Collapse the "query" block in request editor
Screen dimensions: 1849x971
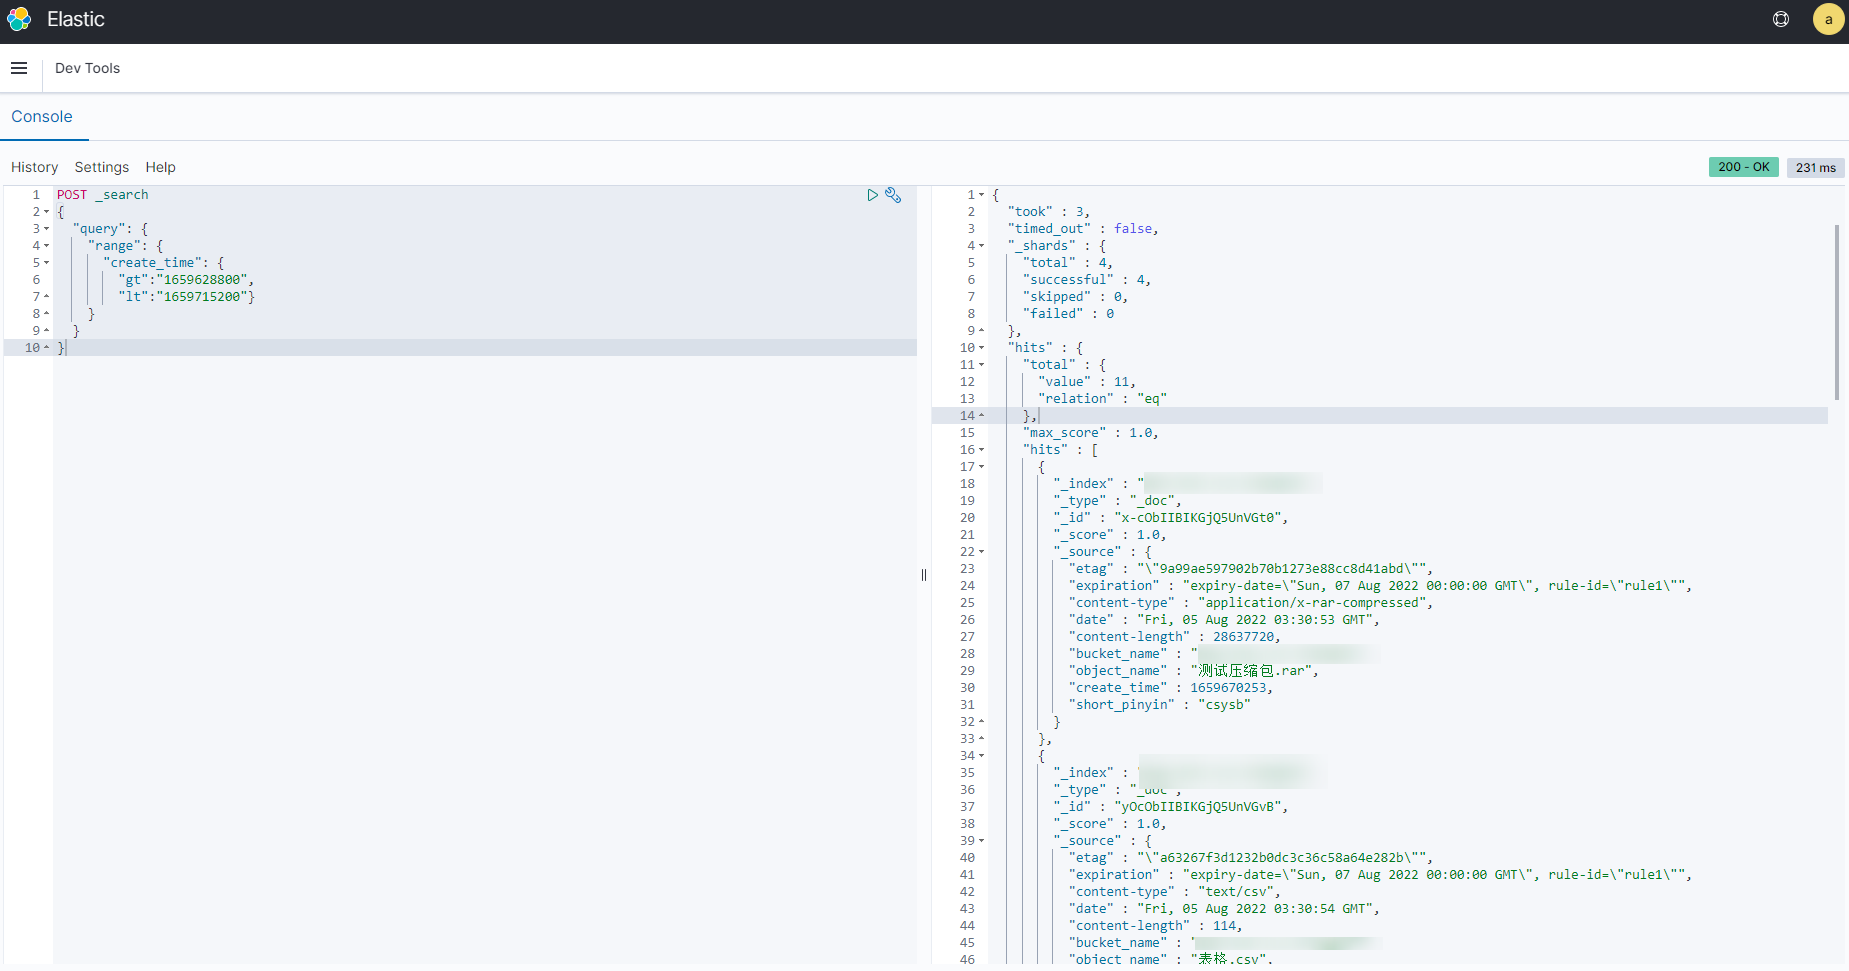(46, 229)
